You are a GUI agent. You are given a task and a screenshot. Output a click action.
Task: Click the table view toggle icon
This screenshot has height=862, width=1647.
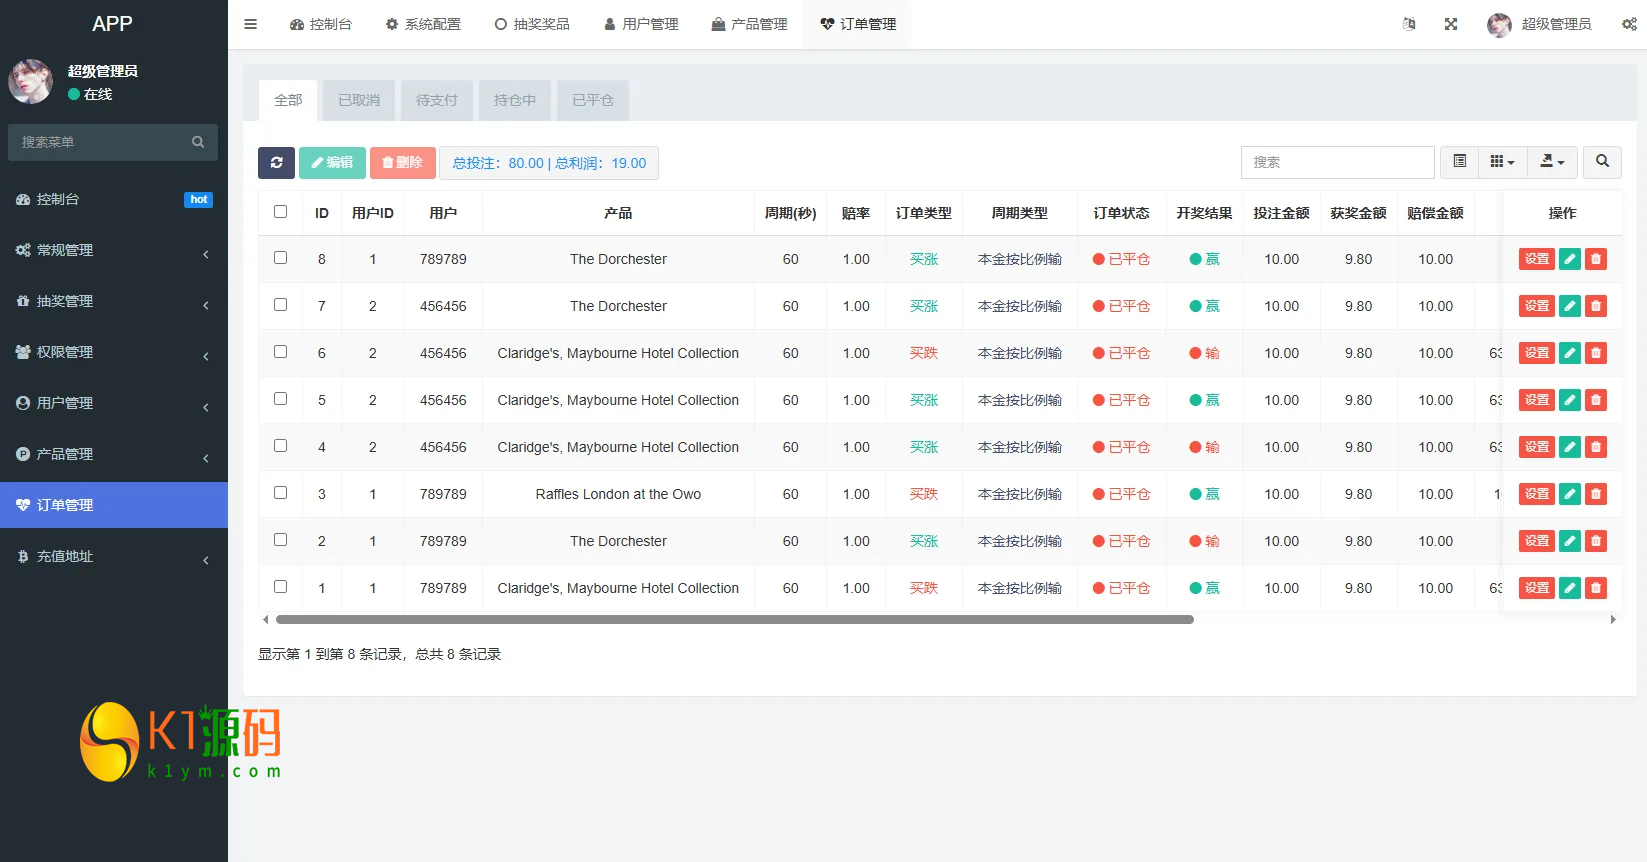pyautogui.click(x=1460, y=162)
